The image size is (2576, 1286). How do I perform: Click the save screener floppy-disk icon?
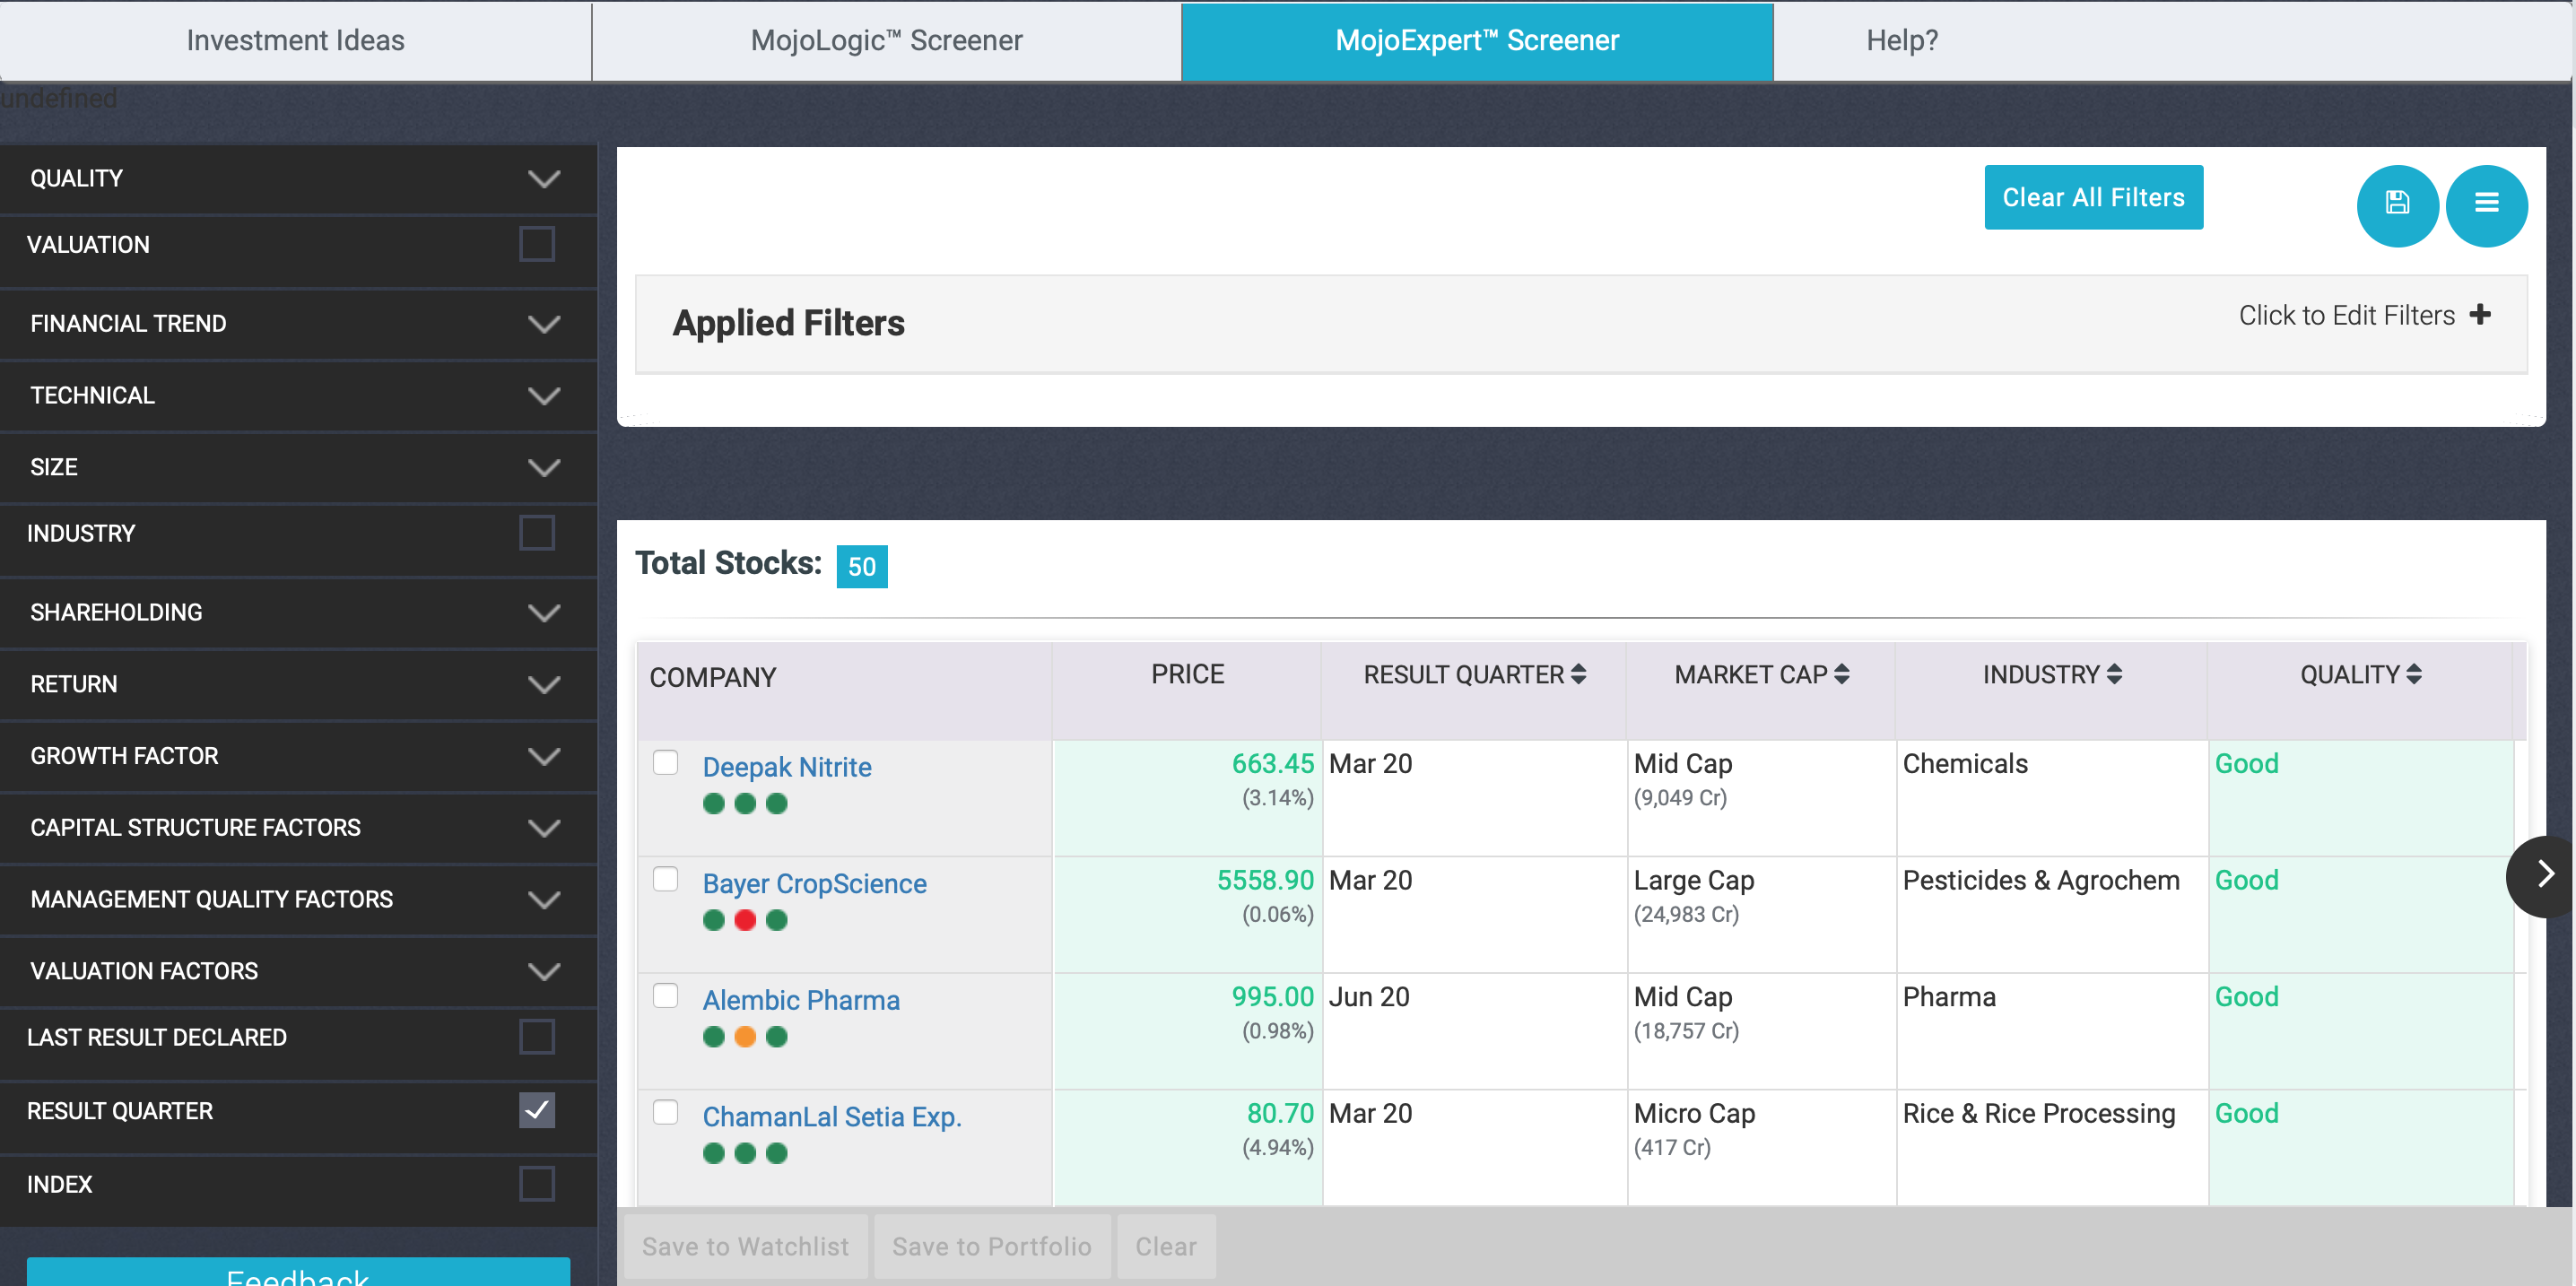click(2397, 204)
